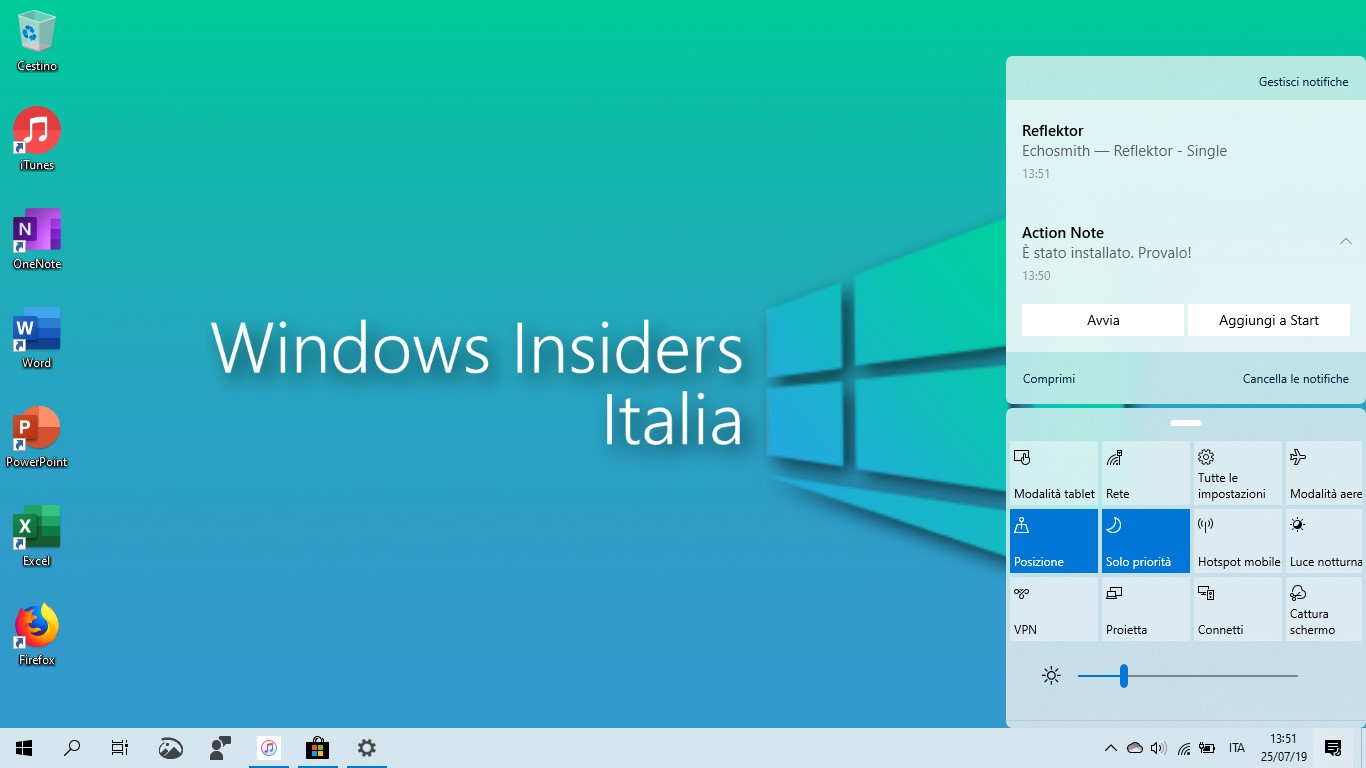Open the Firefox desktop shortcut
1366x768 pixels.
pyautogui.click(x=37, y=635)
